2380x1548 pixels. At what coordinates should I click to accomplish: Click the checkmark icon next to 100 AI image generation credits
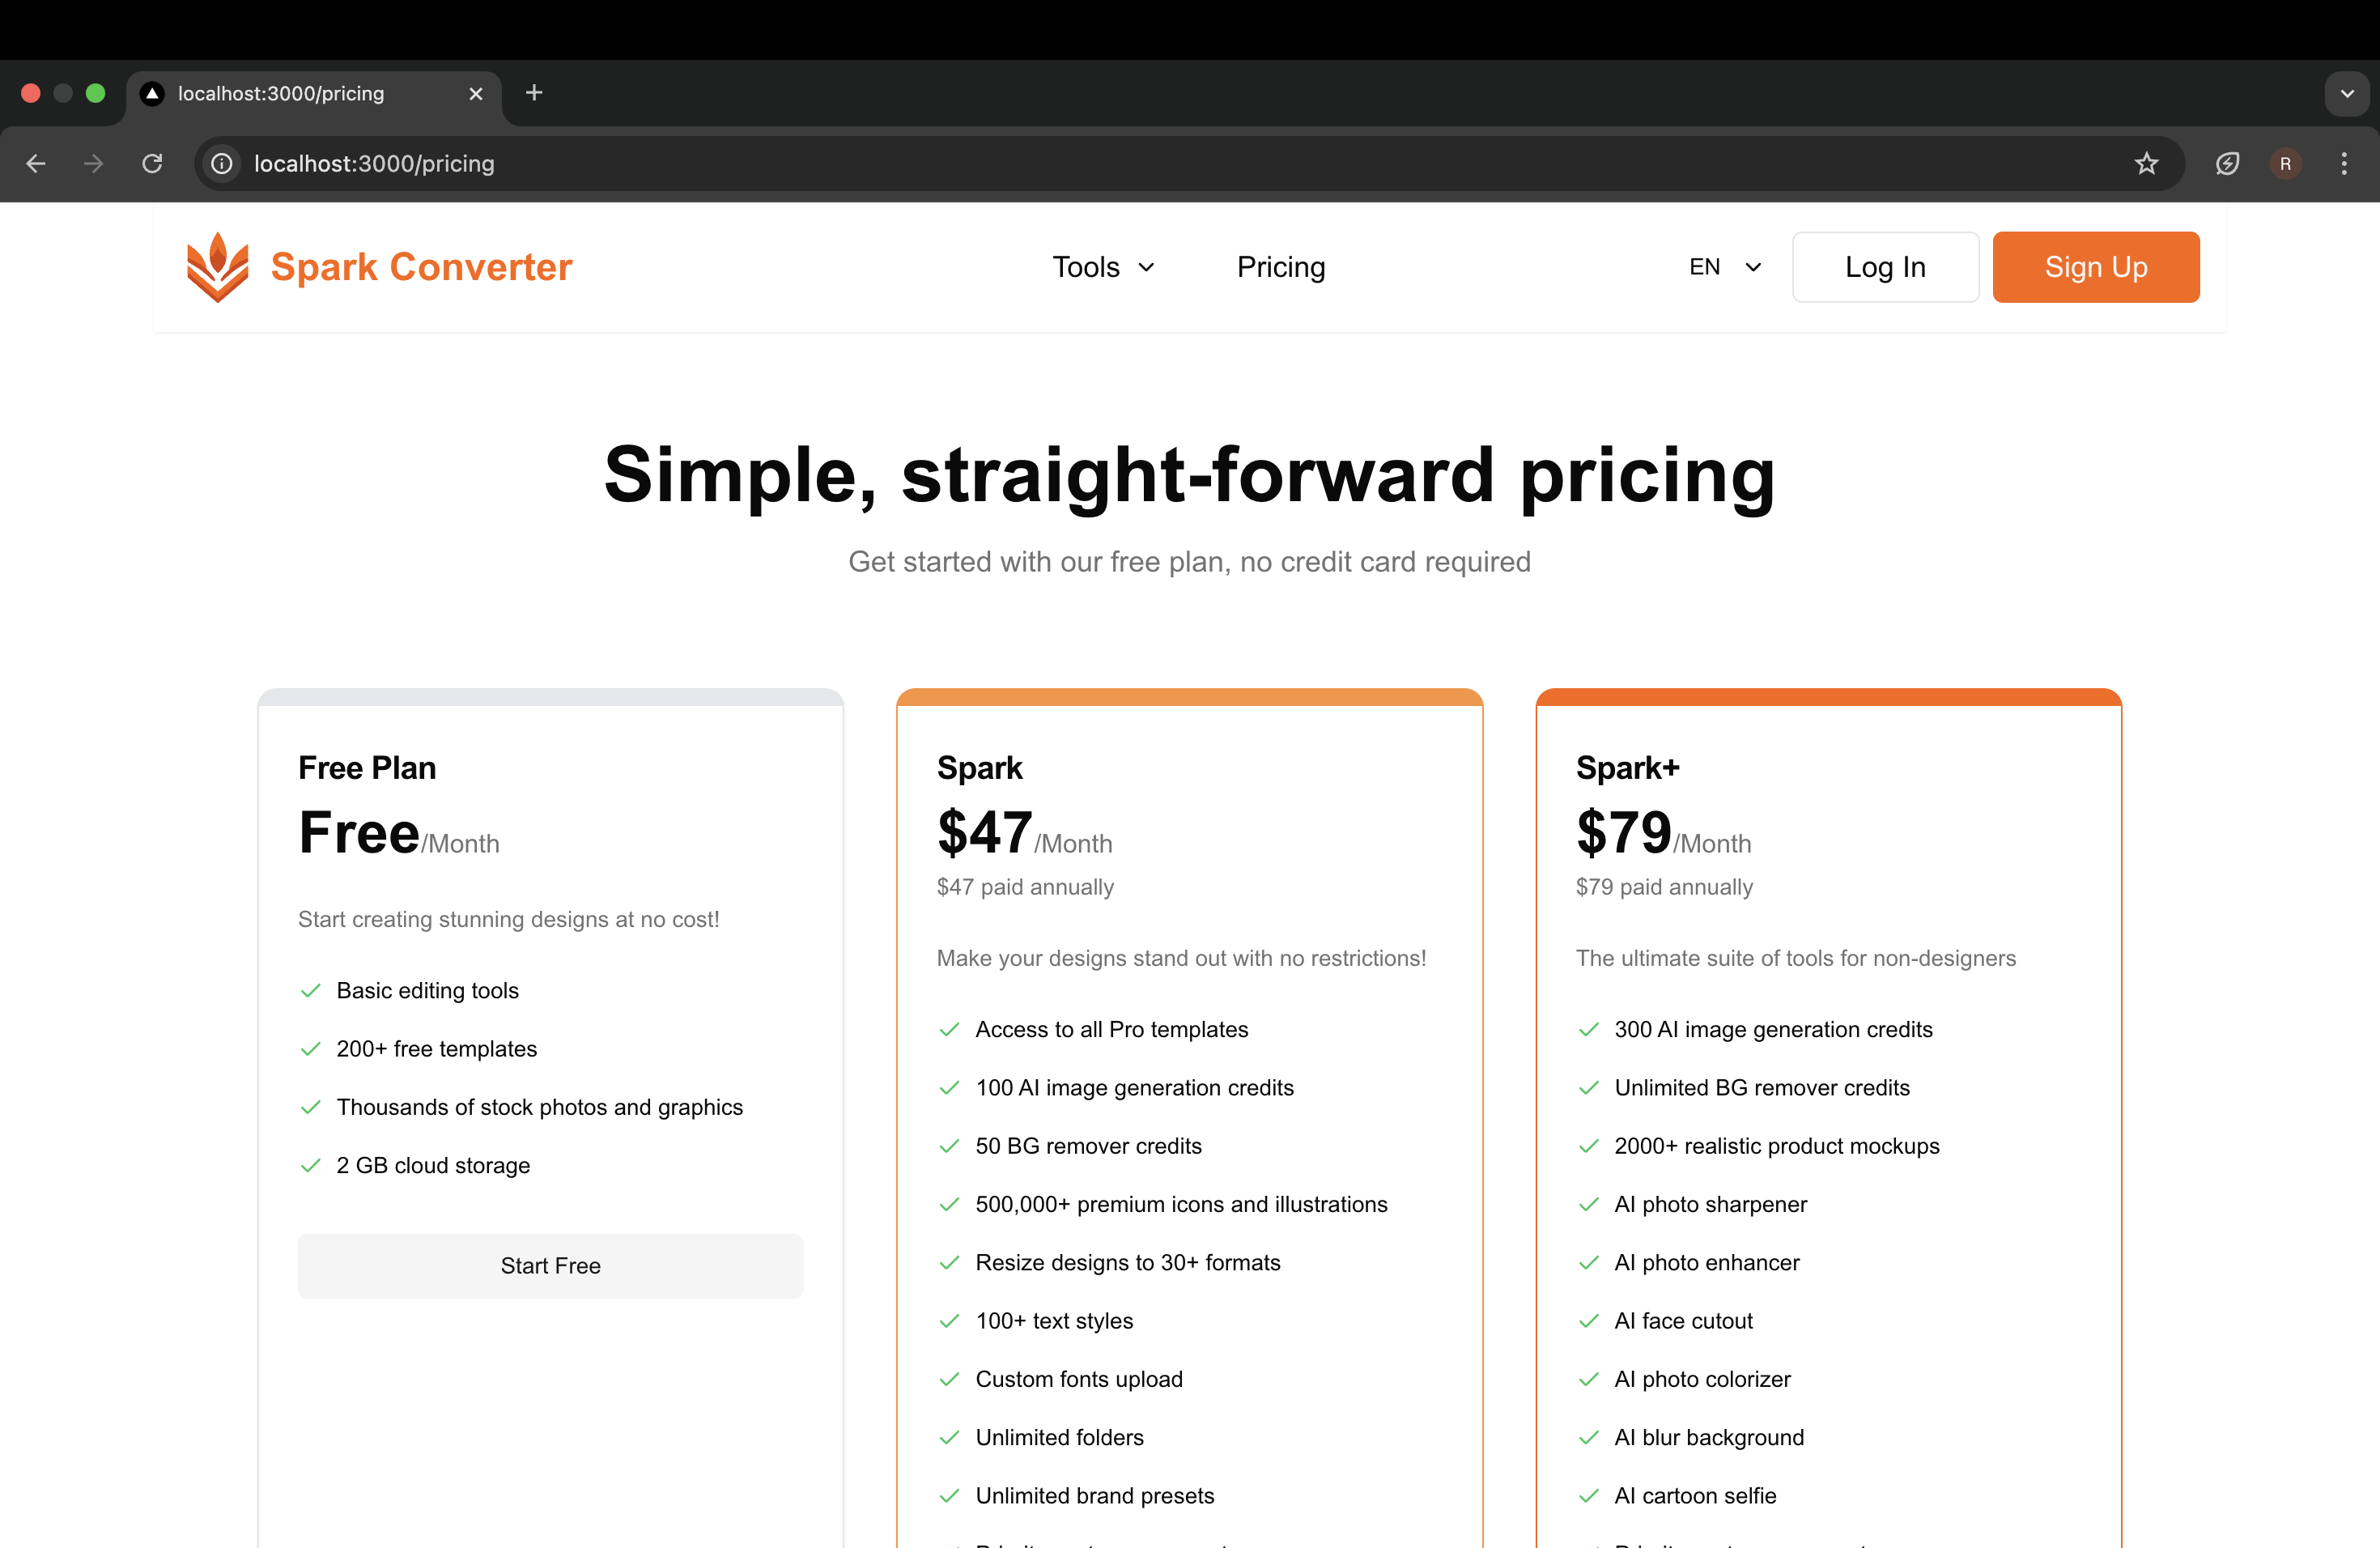[x=949, y=1088]
